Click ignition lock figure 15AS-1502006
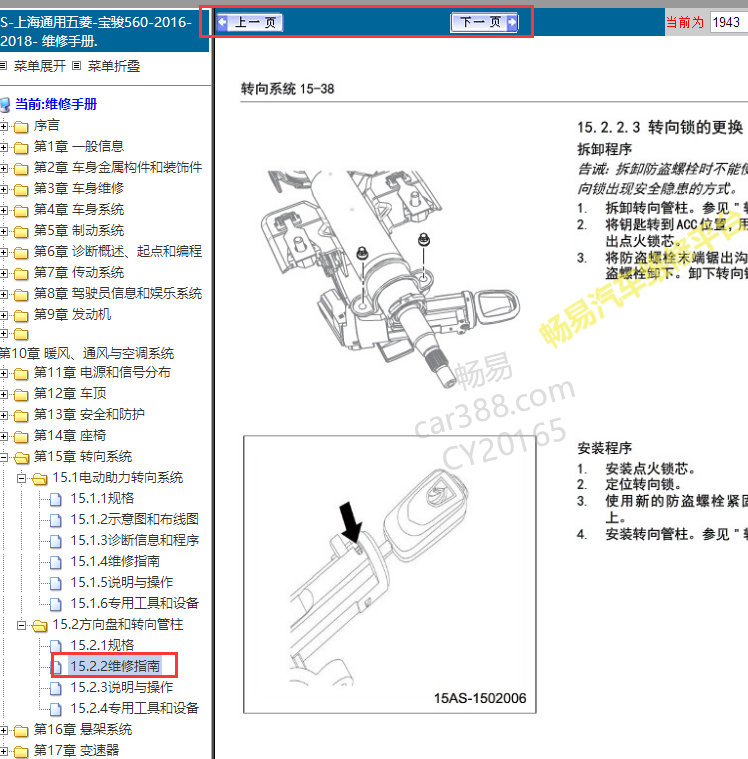Image resolution: width=748 pixels, height=759 pixels. pos(390,575)
